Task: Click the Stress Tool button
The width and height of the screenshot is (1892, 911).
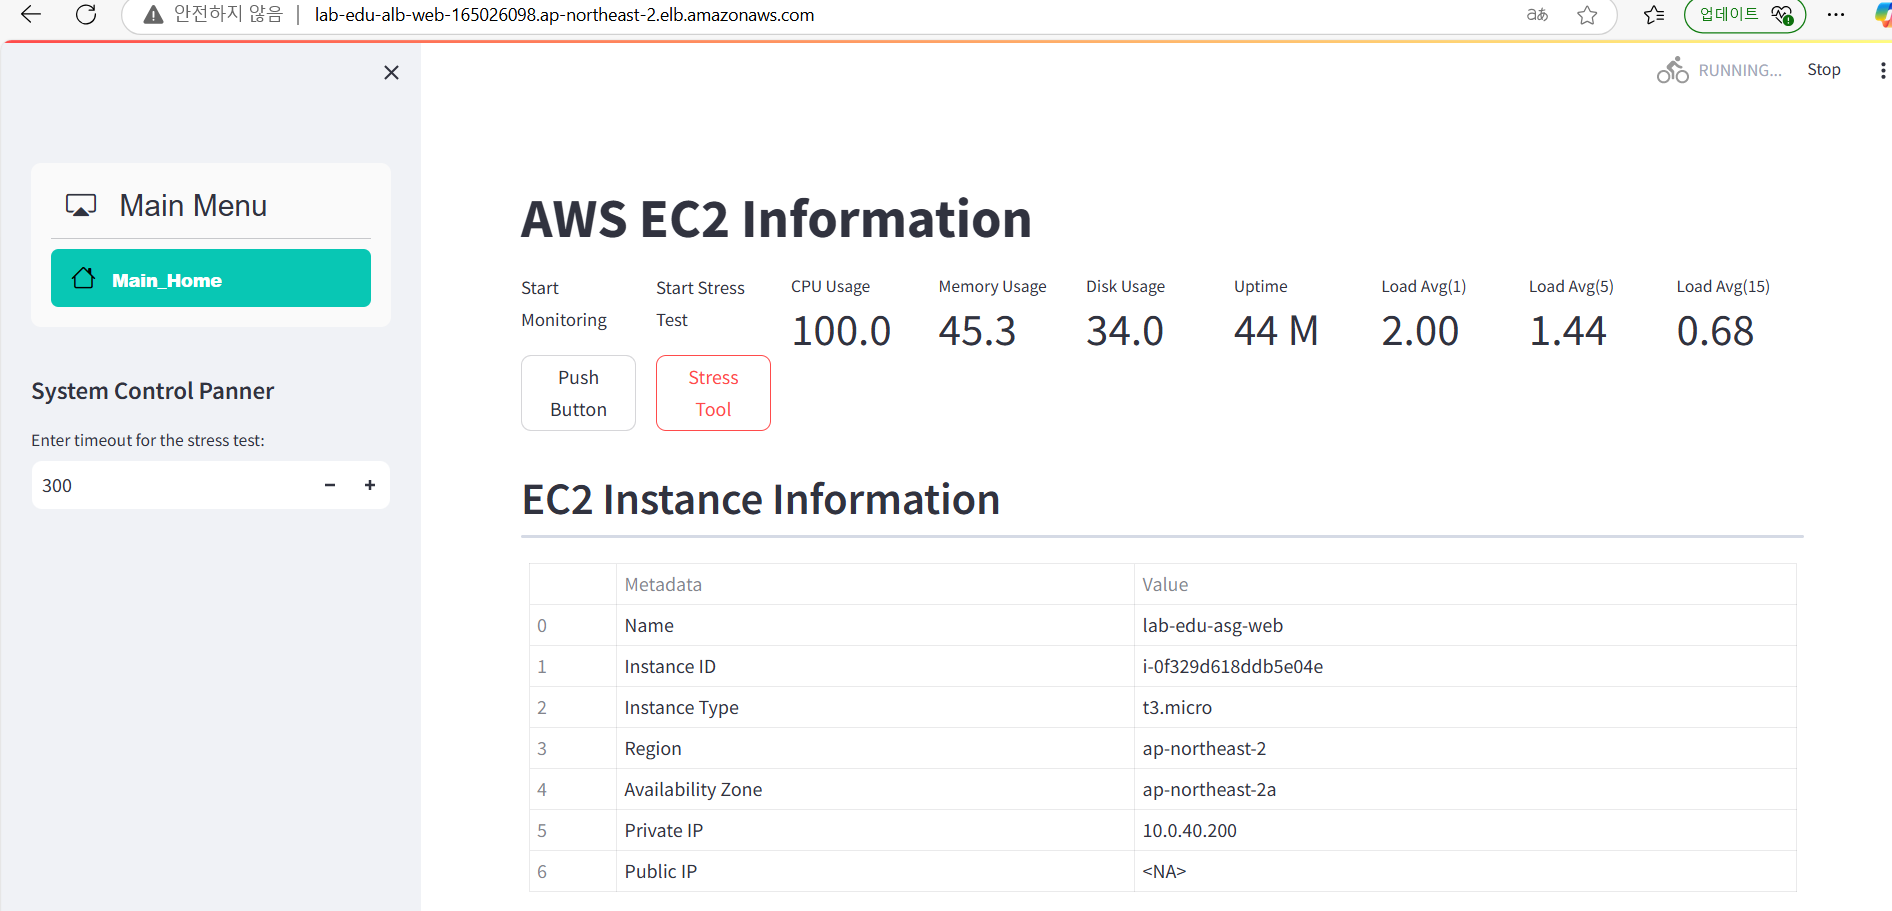Action: pos(713,393)
